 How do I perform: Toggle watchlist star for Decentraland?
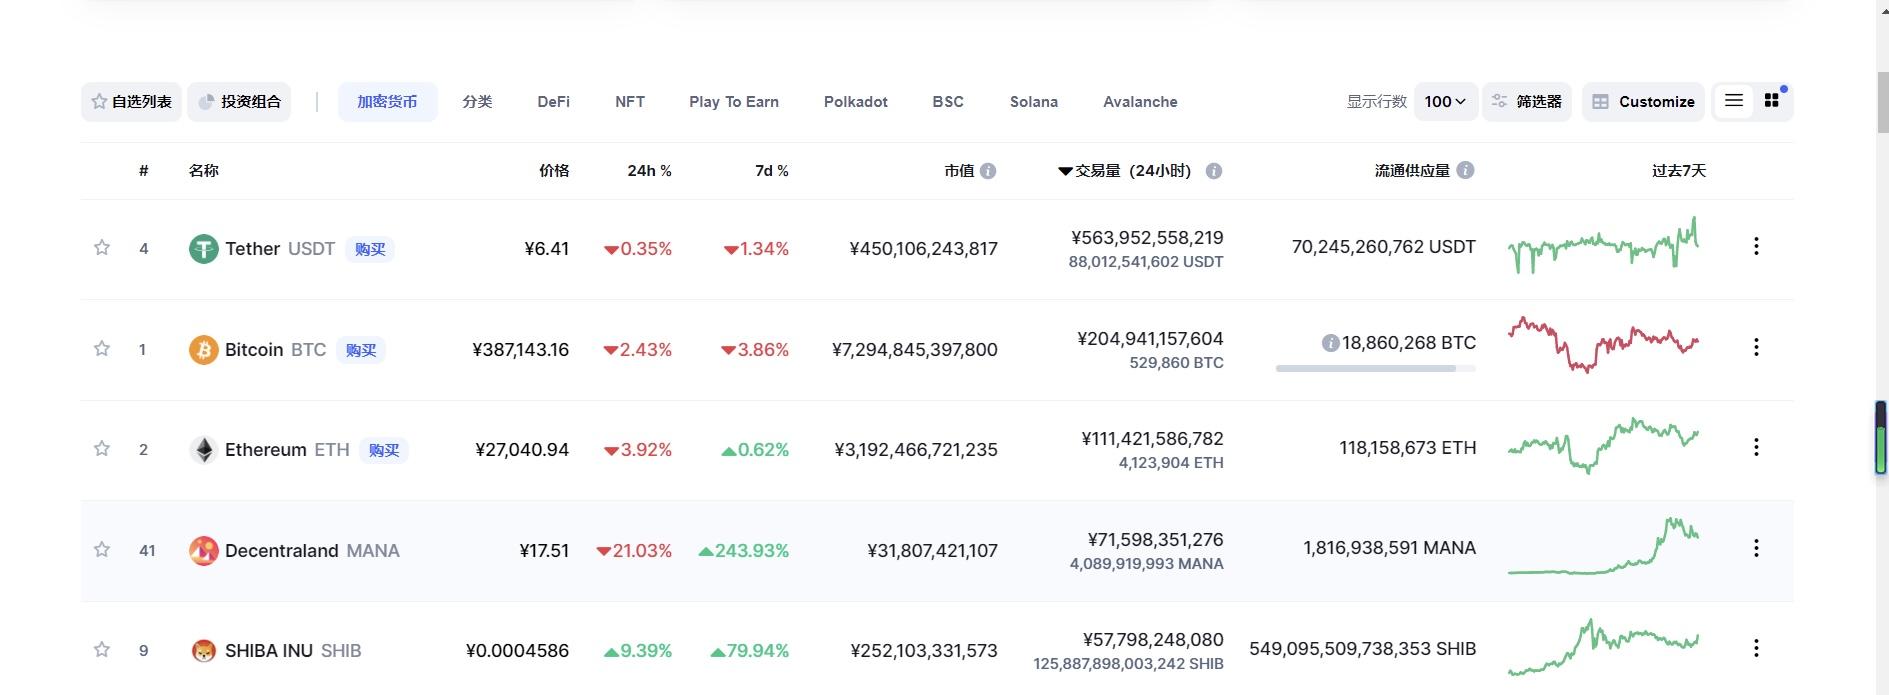tap(102, 549)
